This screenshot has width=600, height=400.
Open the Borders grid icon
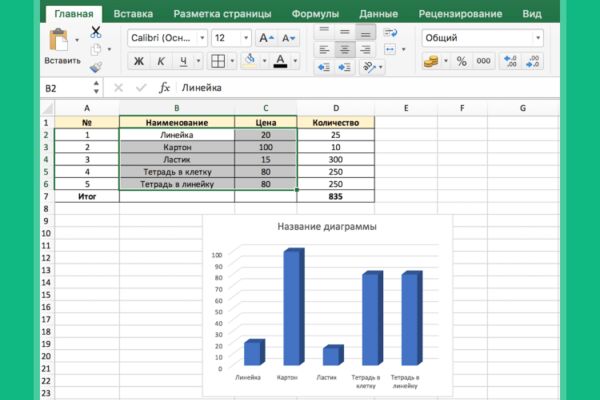(218, 60)
